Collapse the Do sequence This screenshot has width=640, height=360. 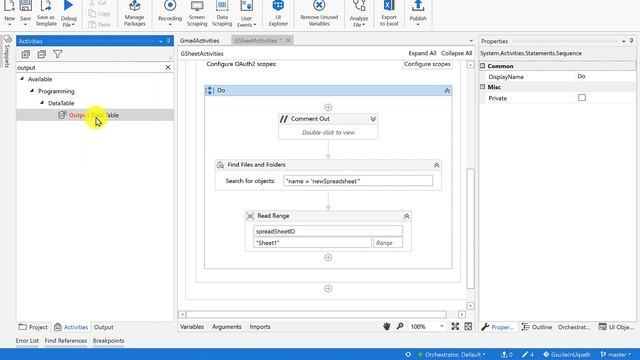point(447,91)
